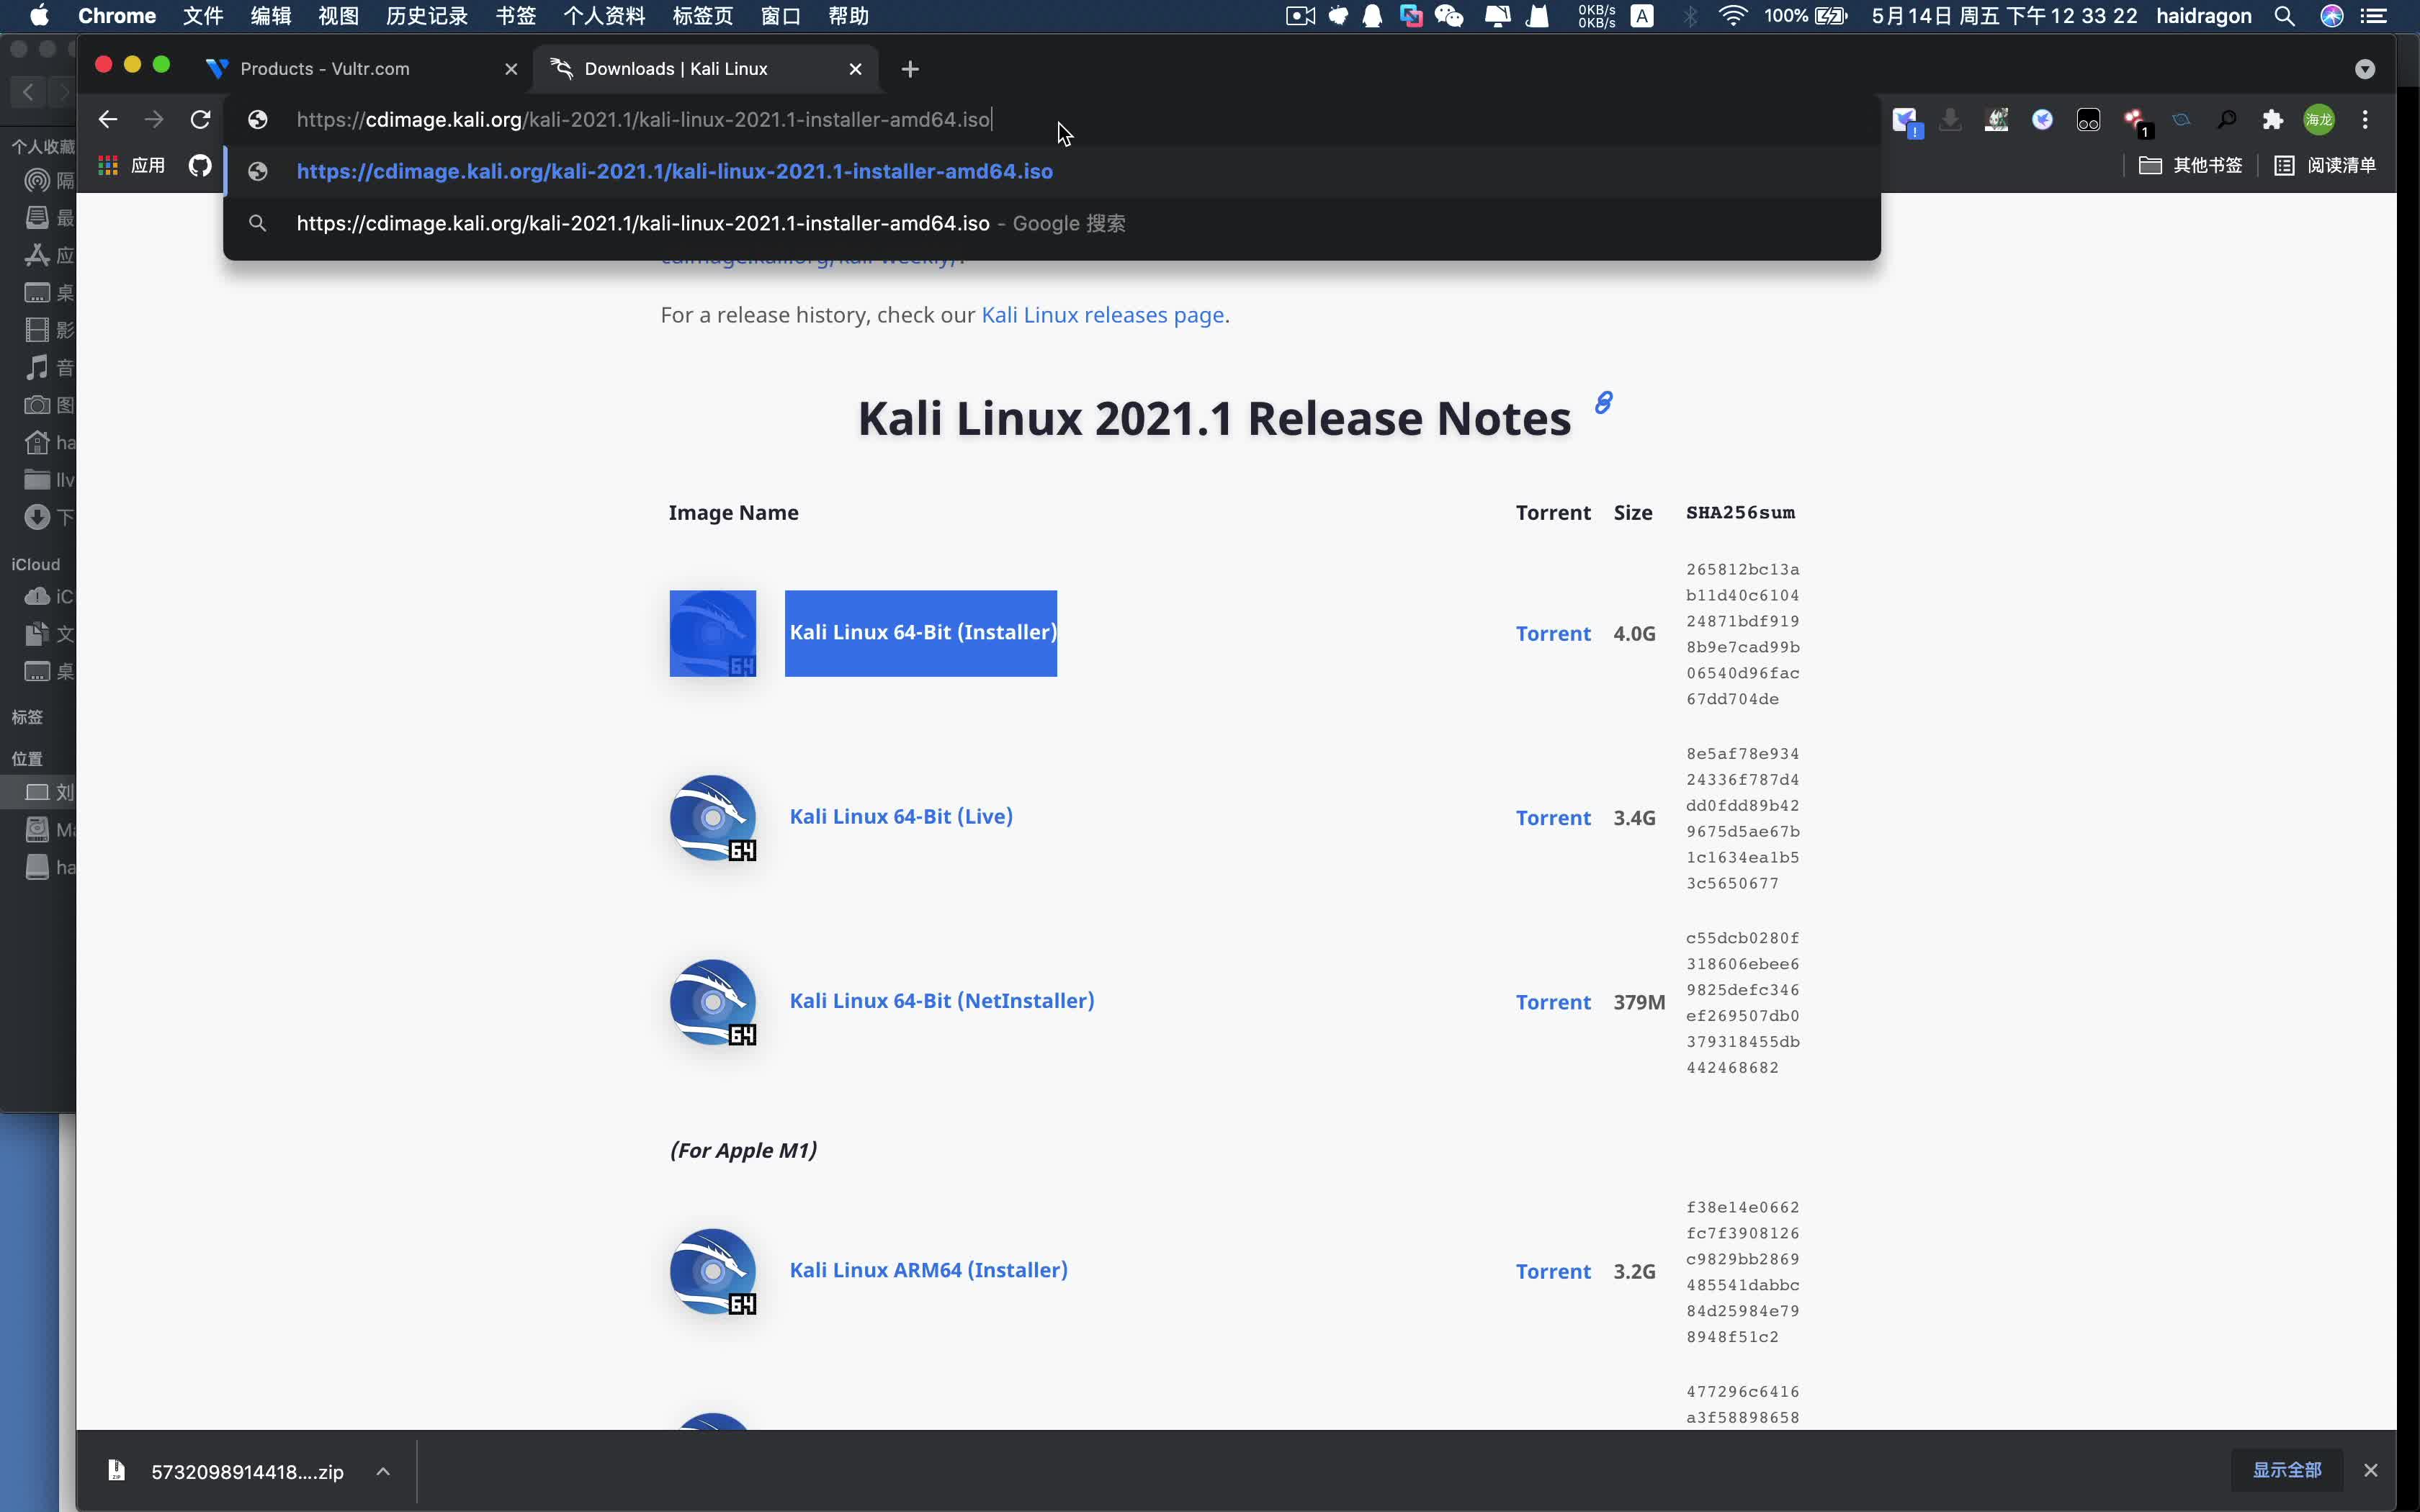Select the cdimage.kali.org URL suggestion
This screenshot has width=2420, height=1512.
point(1052,171)
